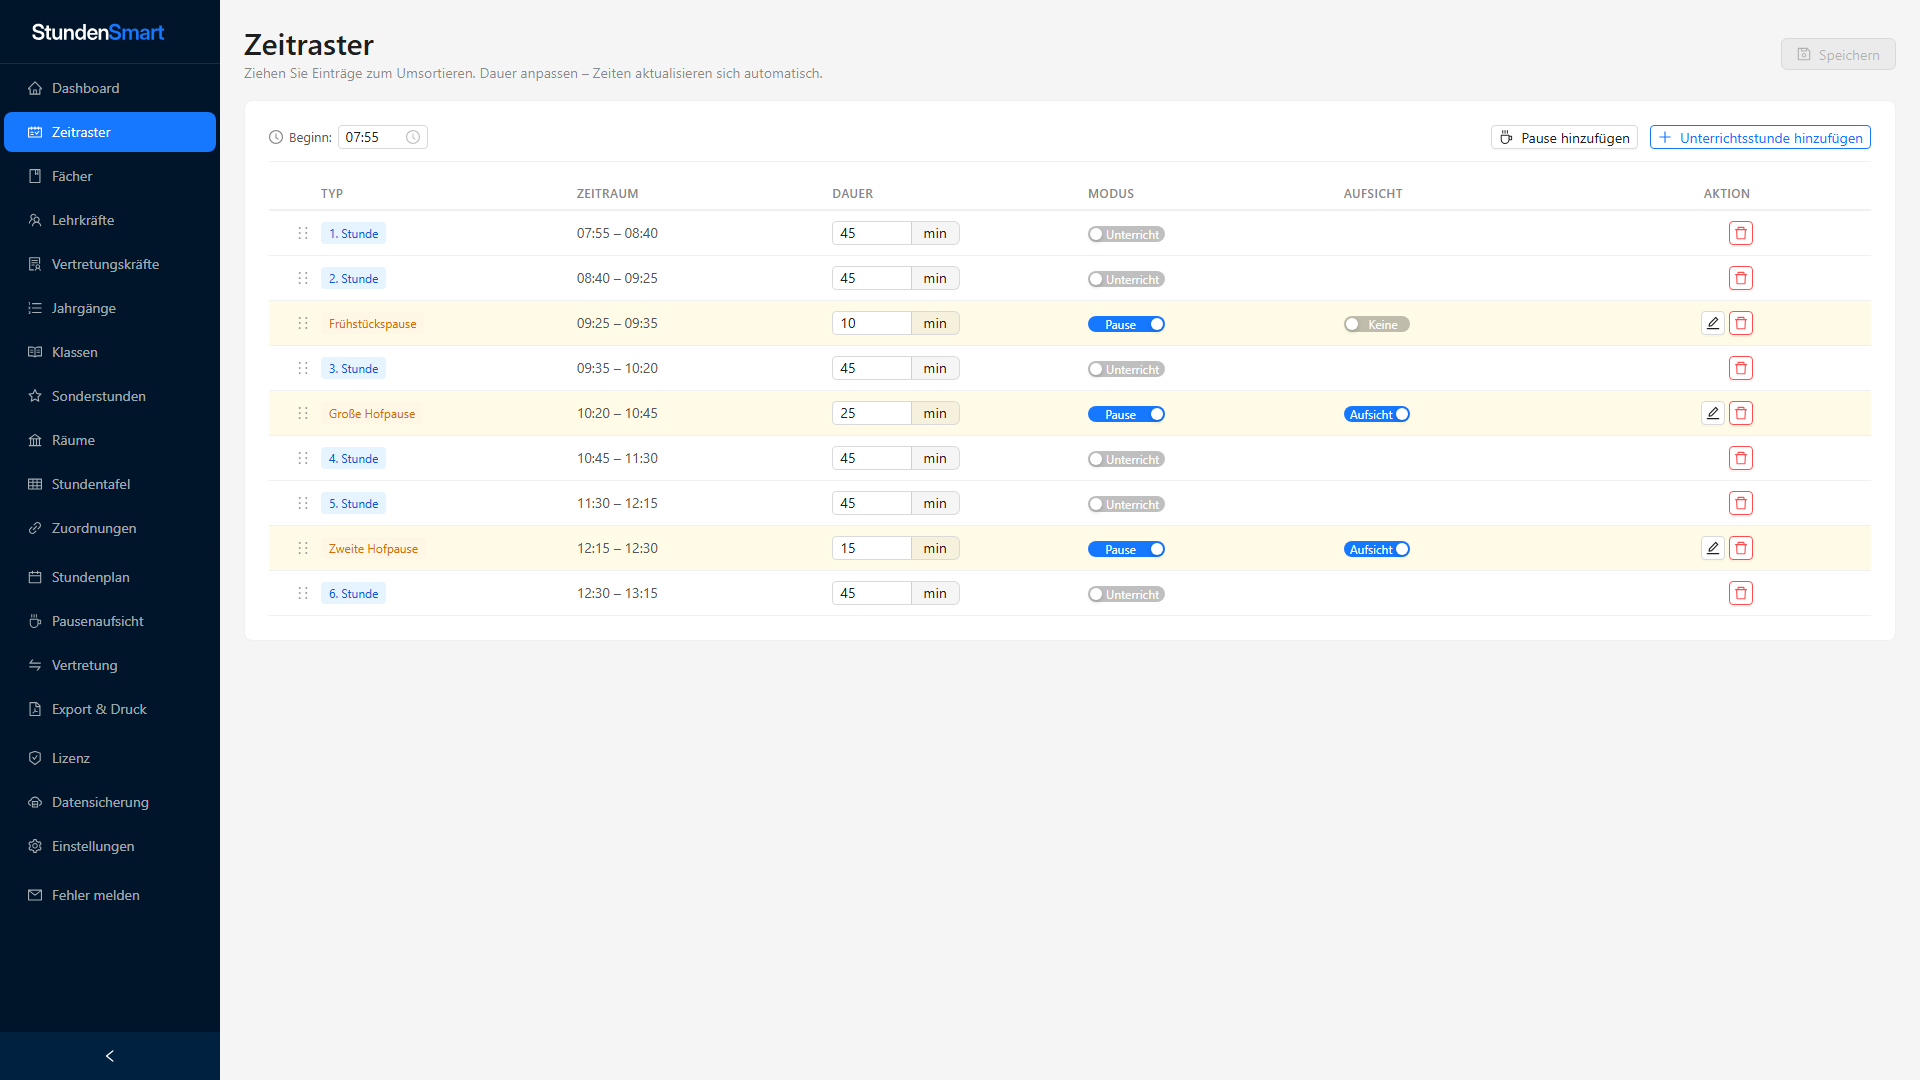1920x1080 pixels.
Task: Navigate to Stundenplan
Action: pyautogui.click(x=110, y=577)
